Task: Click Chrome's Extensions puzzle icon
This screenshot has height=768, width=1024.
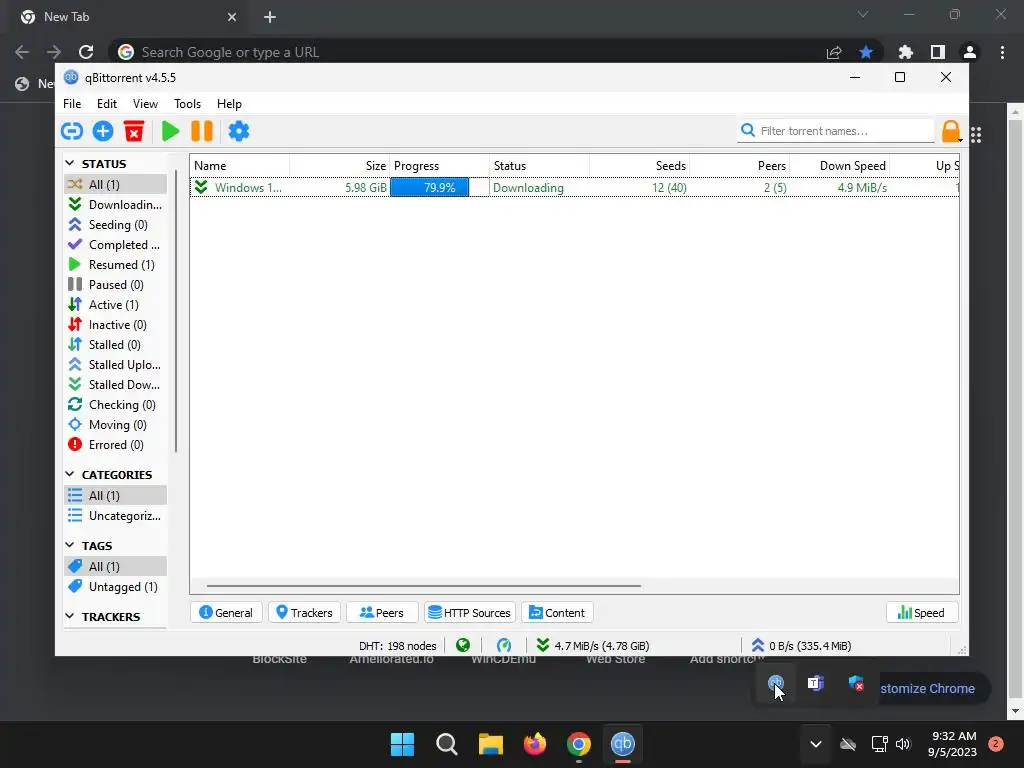Action: (905, 52)
